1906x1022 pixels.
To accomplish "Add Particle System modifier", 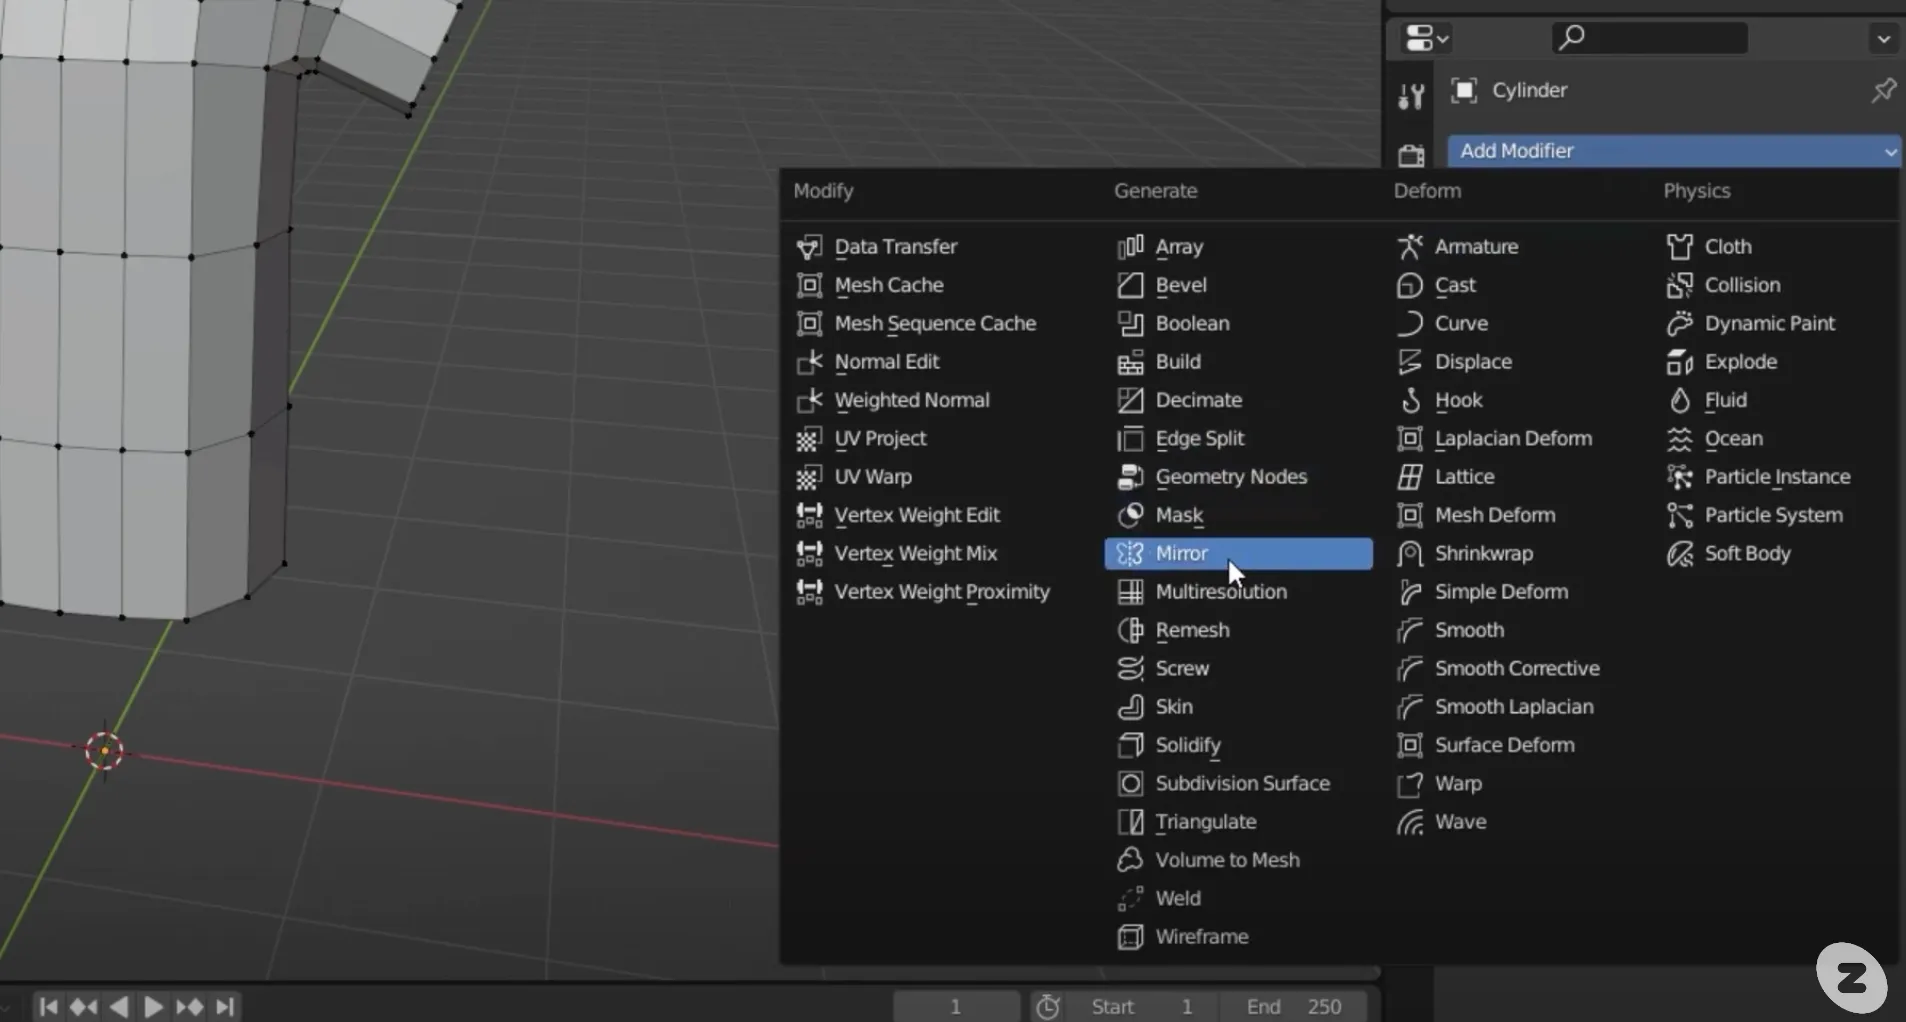I will 1775,515.
